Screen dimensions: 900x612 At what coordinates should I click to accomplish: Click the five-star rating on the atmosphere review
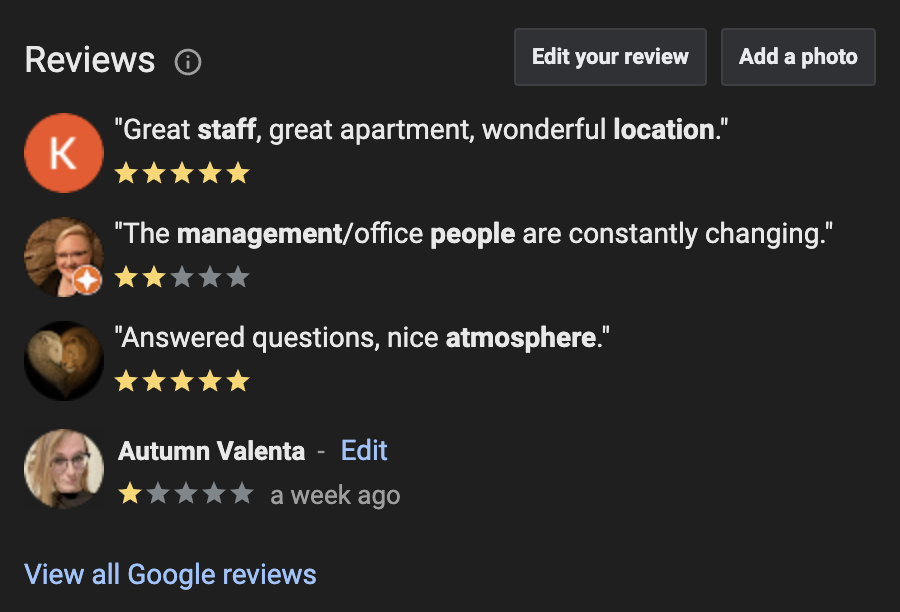click(x=182, y=381)
